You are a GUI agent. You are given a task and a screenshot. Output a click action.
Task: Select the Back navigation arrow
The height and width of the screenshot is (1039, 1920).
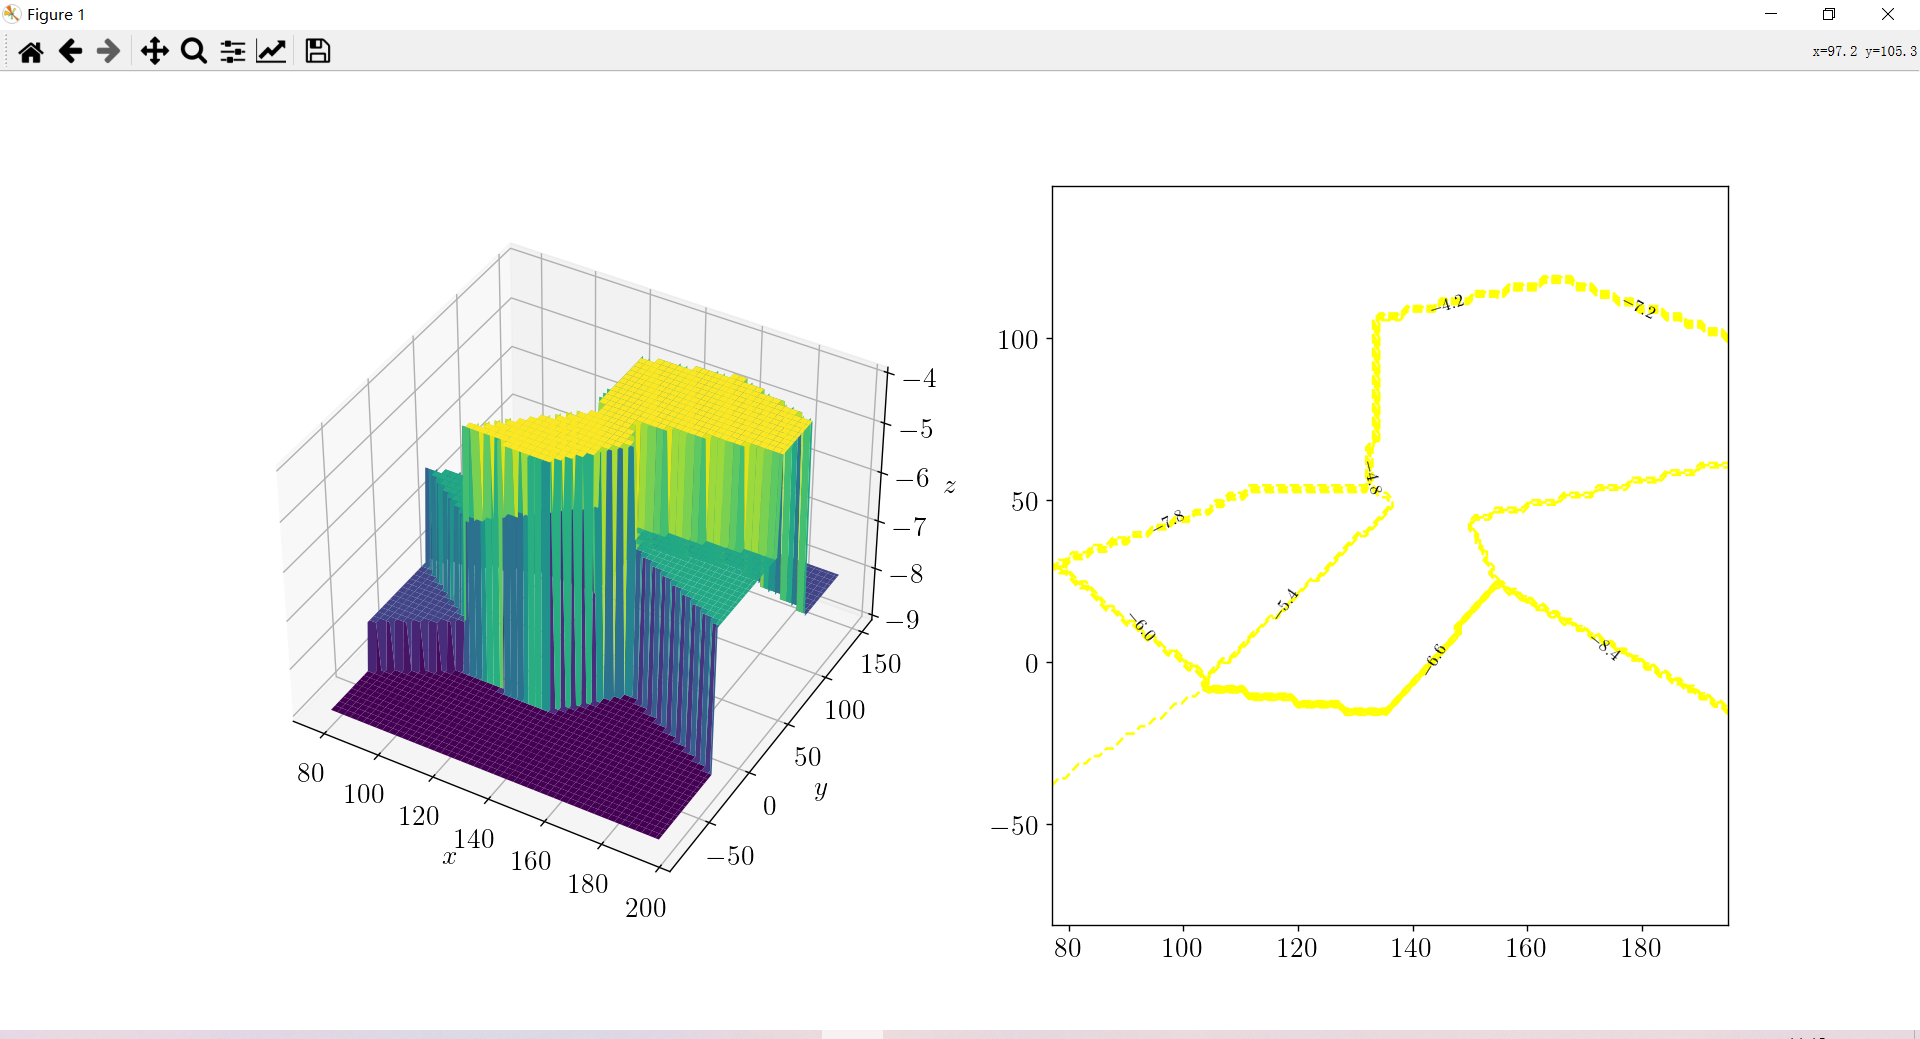tap(69, 51)
